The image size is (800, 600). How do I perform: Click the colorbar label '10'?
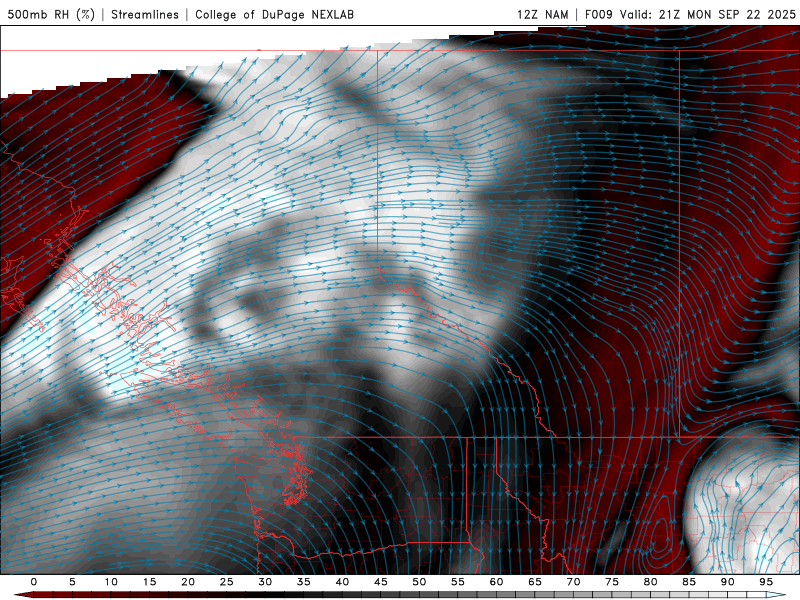(x=111, y=582)
